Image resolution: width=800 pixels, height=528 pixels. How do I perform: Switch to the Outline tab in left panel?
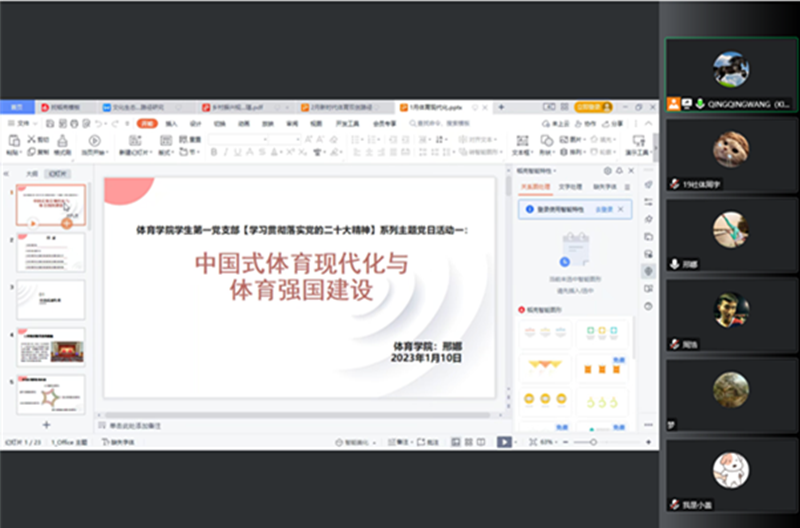coord(32,174)
